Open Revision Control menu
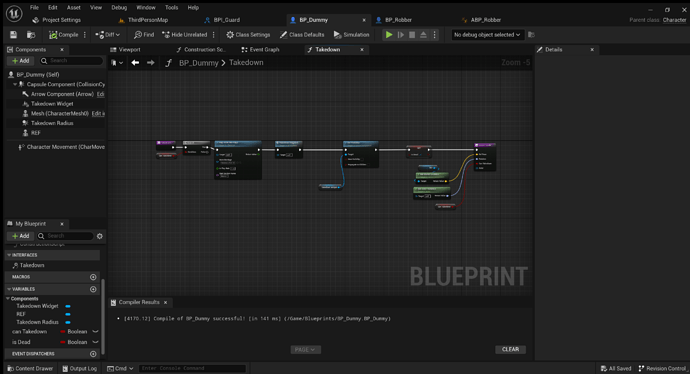690x374 pixels. tap(662, 369)
